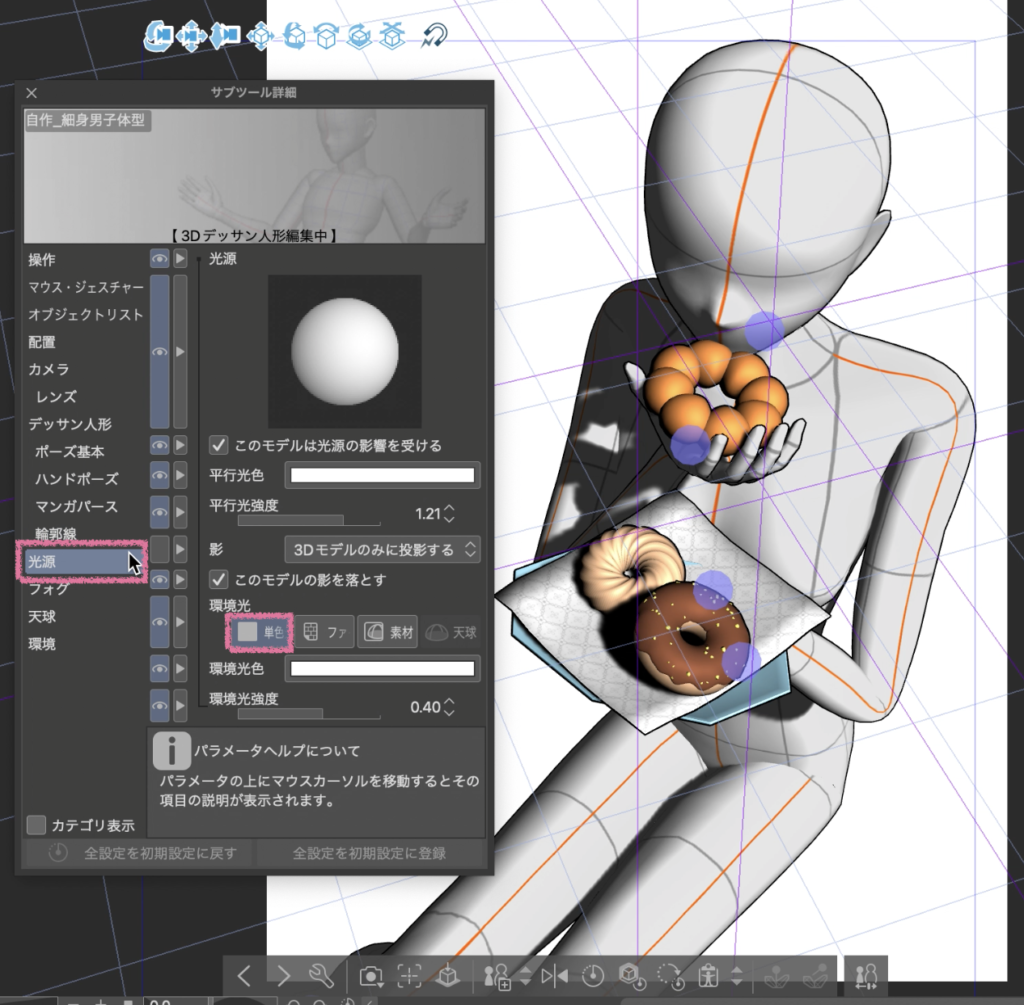Click the 平行光色 white color swatch
The width and height of the screenshot is (1024, 1005).
click(x=382, y=474)
